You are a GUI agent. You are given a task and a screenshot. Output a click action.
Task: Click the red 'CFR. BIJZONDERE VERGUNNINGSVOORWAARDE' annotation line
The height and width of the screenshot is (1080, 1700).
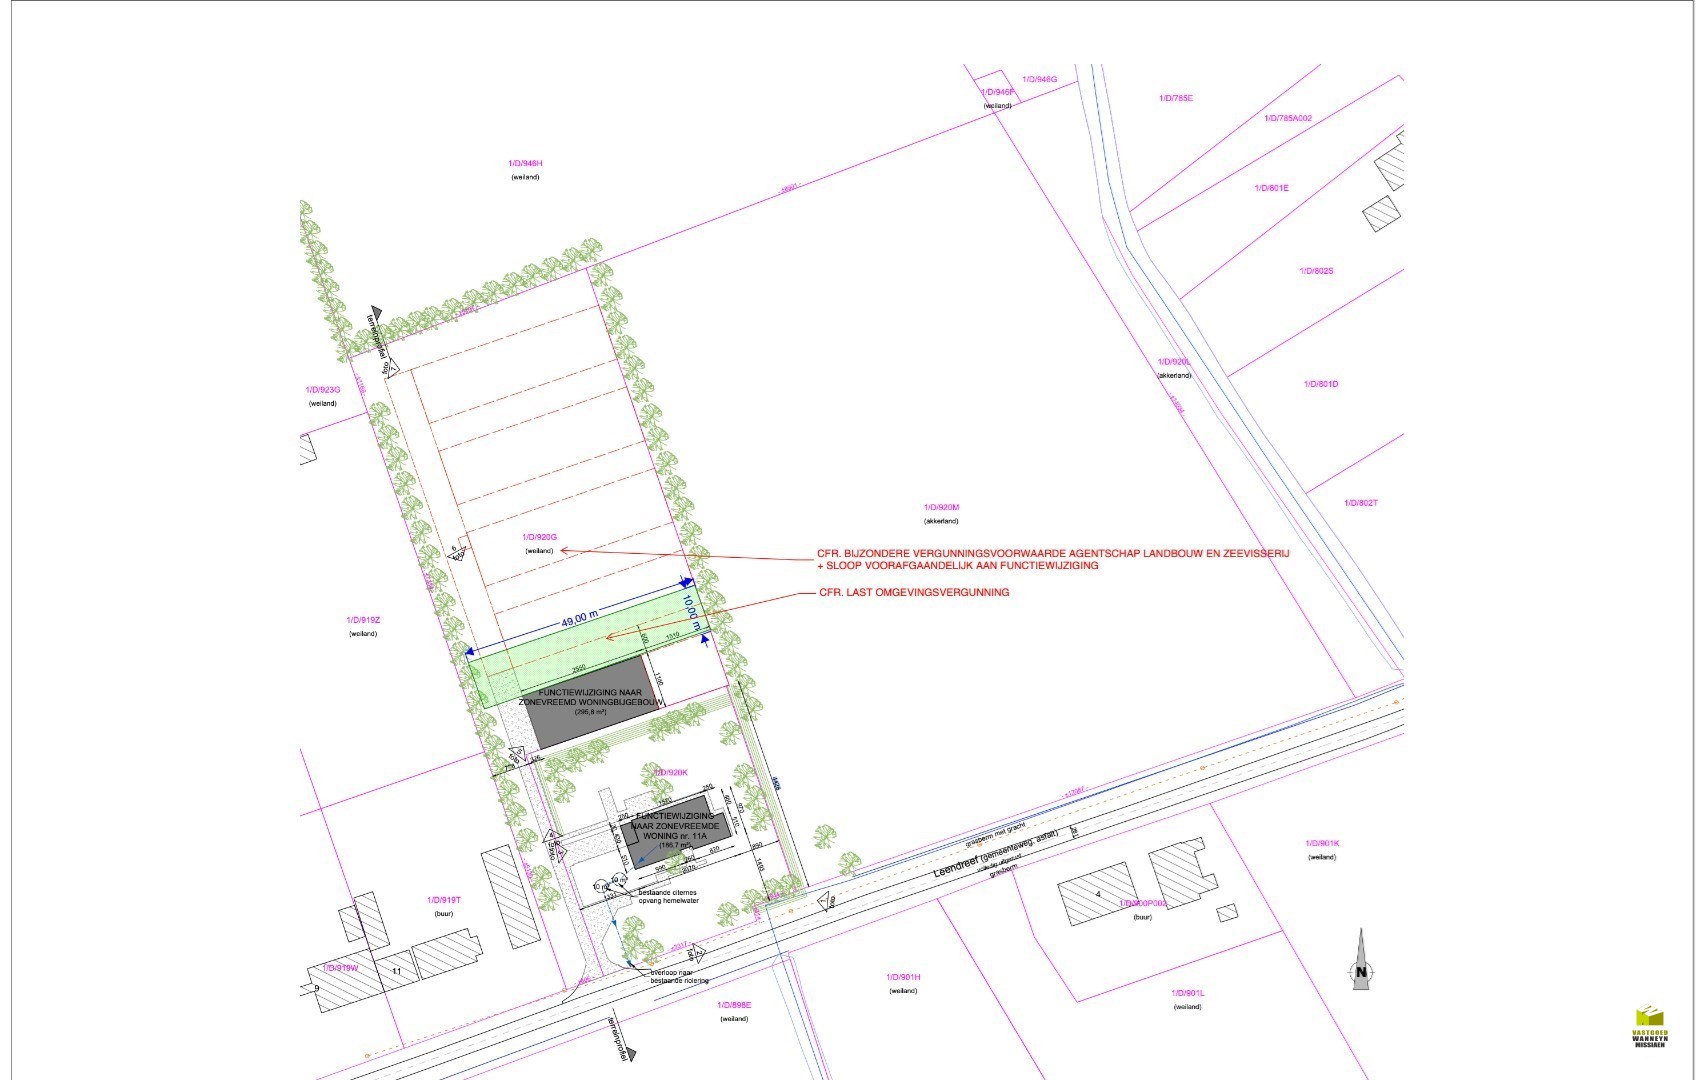click(x=1054, y=552)
